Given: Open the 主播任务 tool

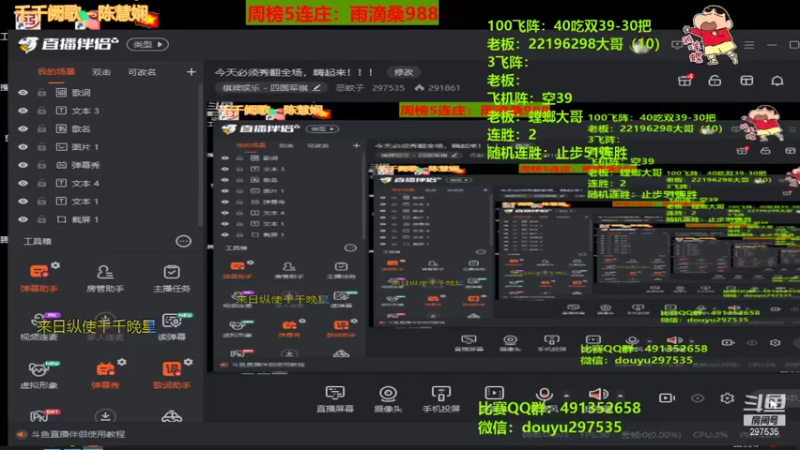Looking at the screenshot, I should pos(171,278).
